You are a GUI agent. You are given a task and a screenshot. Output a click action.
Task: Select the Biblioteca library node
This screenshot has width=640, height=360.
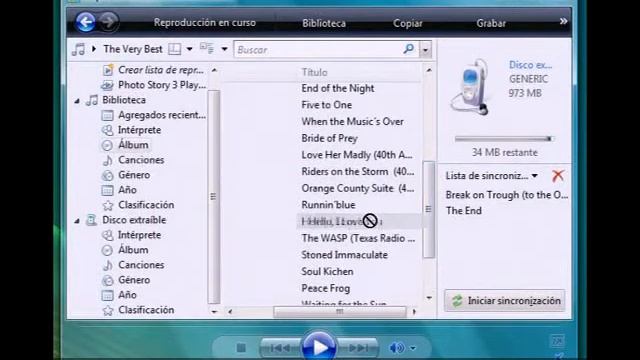pyautogui.click(x=124, y=100)
